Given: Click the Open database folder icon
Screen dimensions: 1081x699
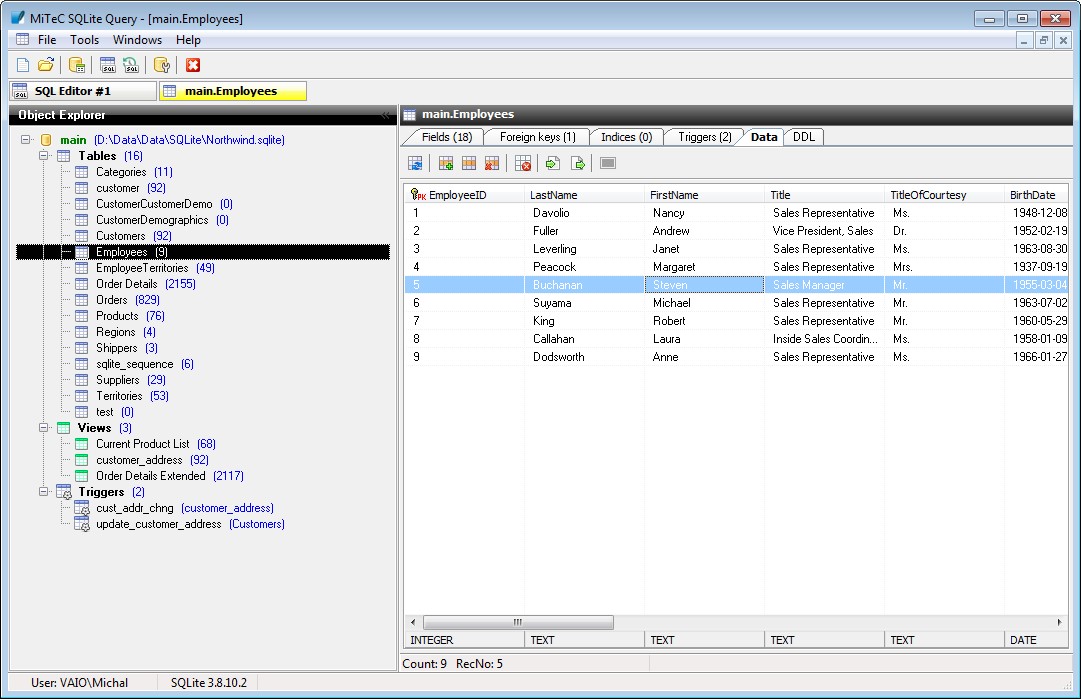Looking at the screenshot, I should [x=46, y=65].
